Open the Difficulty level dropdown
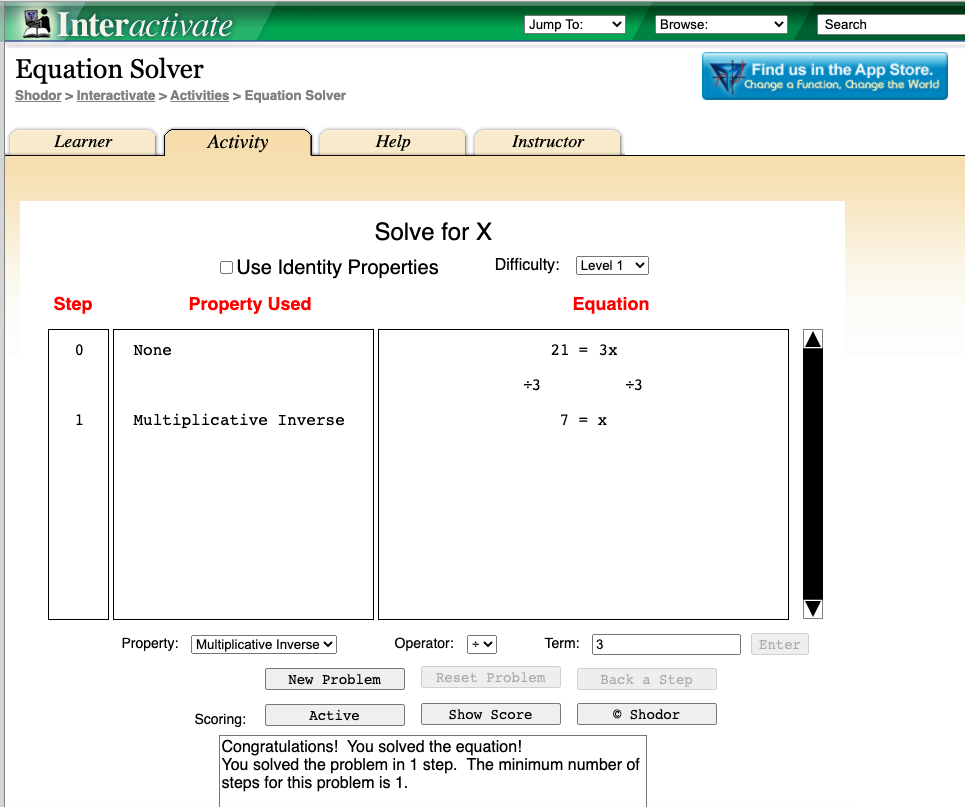Screen dimensions: 965x807 (612, 266)
